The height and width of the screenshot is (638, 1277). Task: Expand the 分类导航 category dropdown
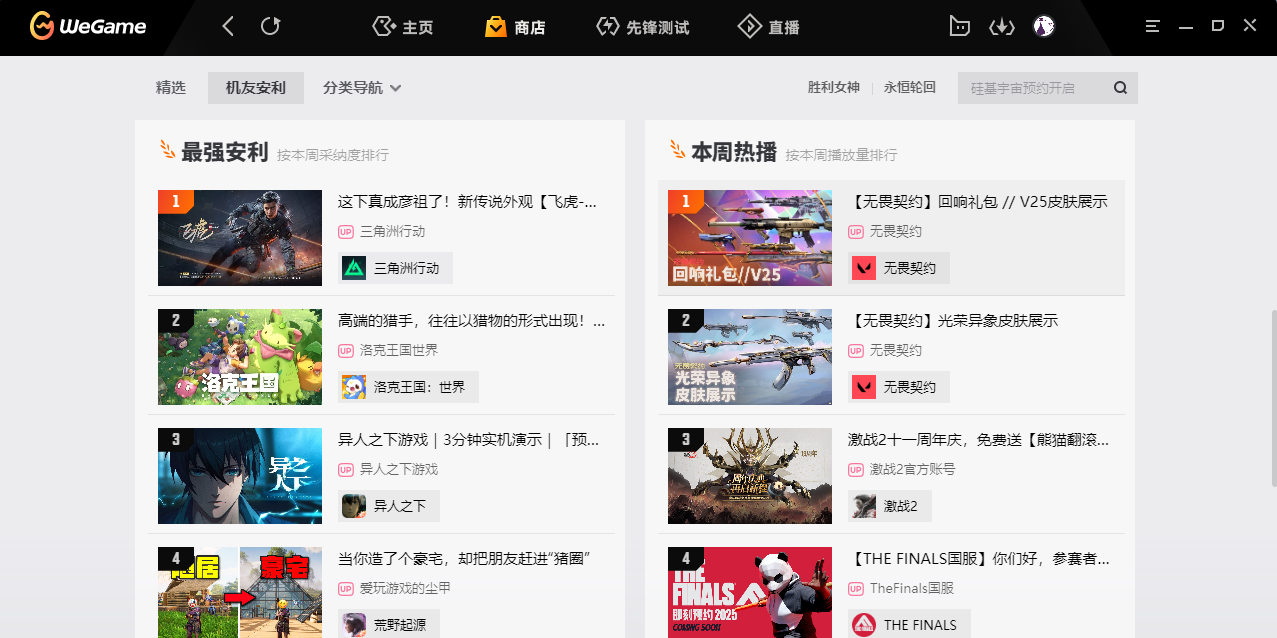[x=362, y=88]
